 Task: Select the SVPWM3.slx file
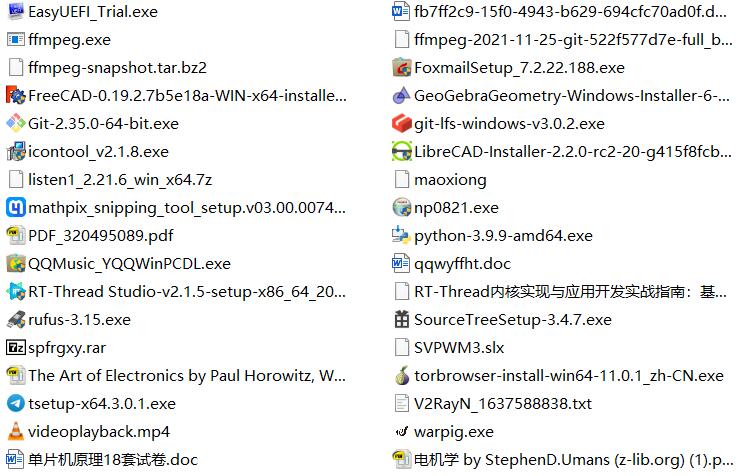coord(459,348)
